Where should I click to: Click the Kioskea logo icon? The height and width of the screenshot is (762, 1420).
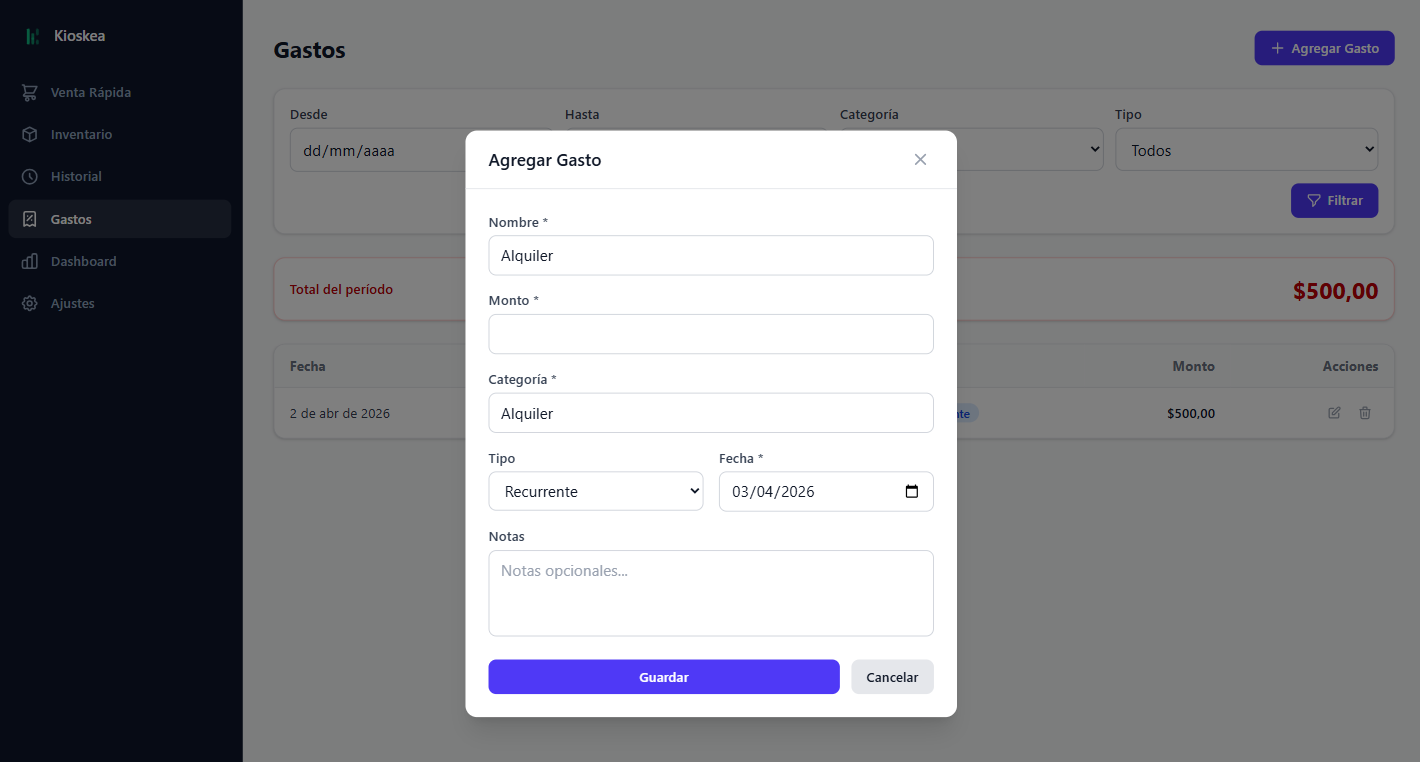[x=33, y=36]
